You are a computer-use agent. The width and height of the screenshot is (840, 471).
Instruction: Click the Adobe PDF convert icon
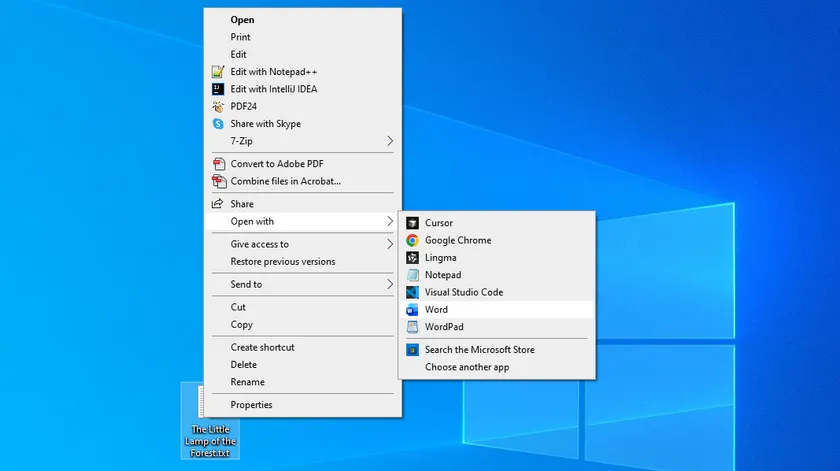[219, 164]
